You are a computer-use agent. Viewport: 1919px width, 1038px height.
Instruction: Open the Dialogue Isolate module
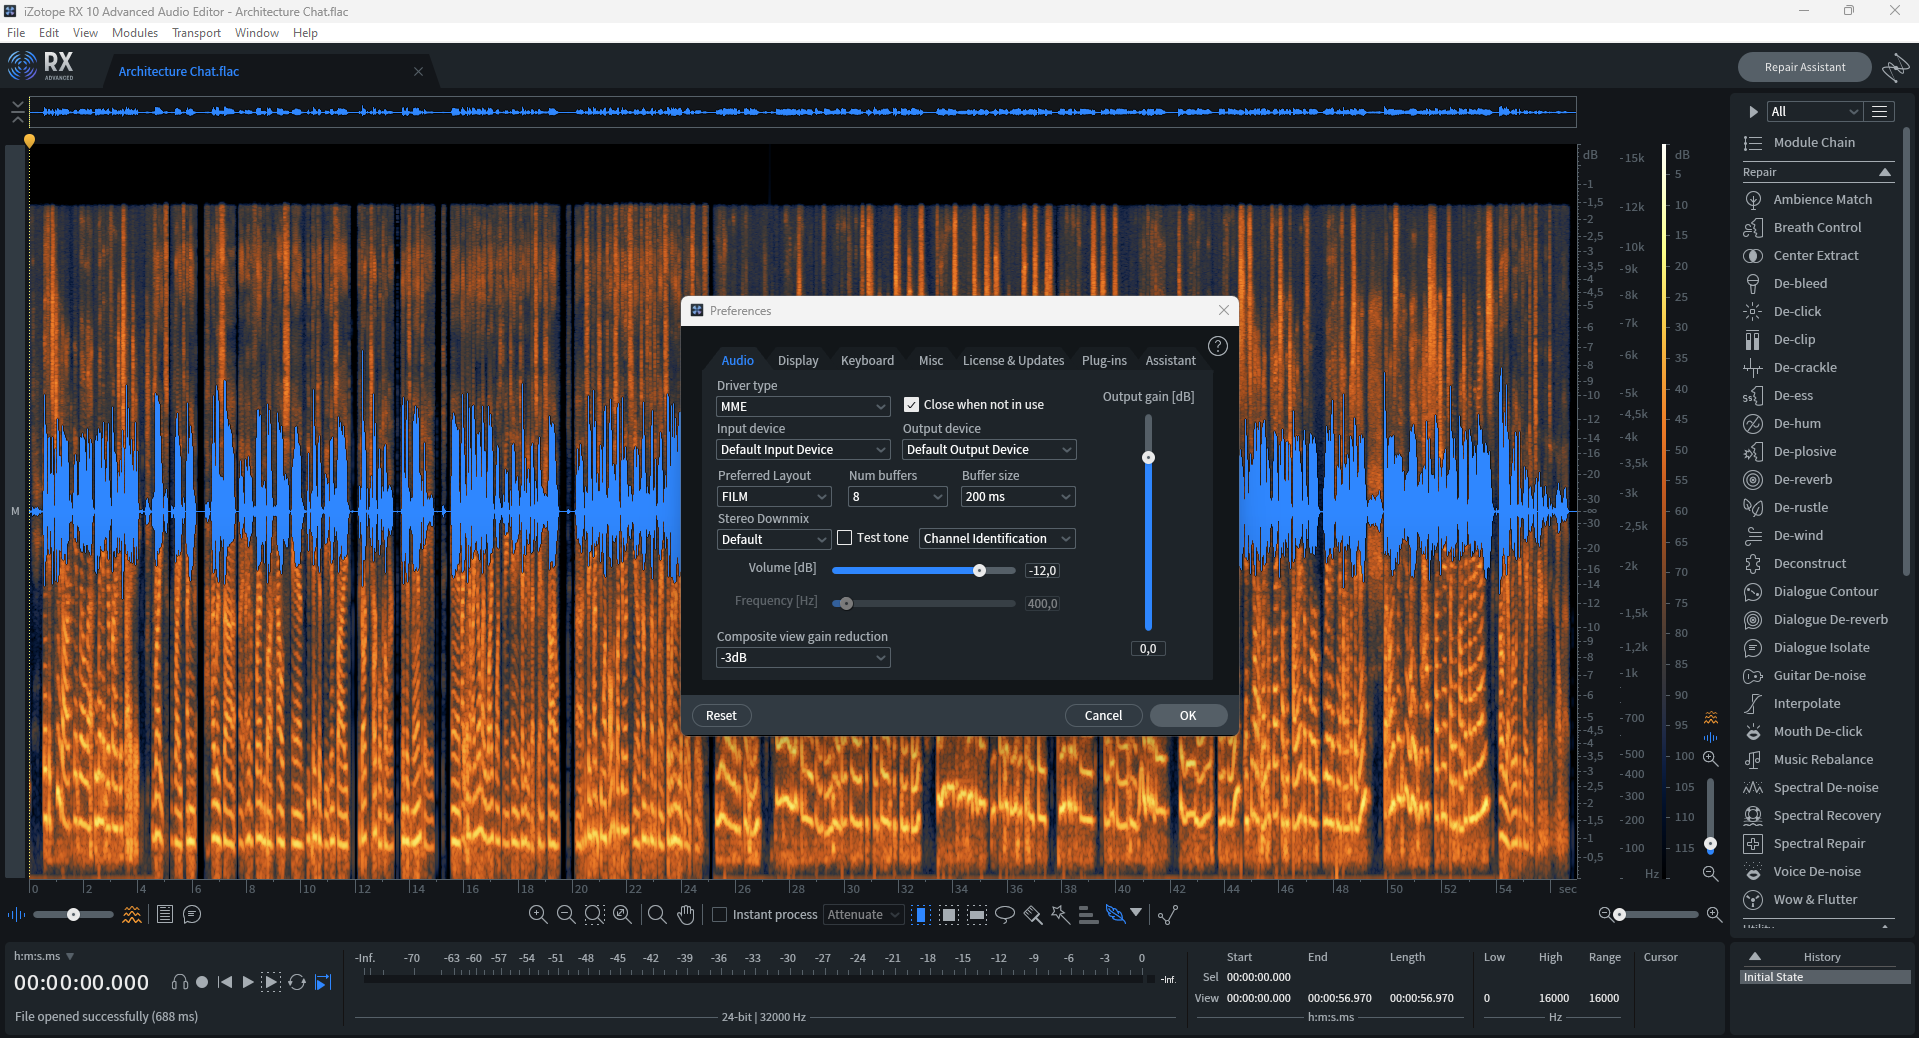click(x=1821, y=648)
